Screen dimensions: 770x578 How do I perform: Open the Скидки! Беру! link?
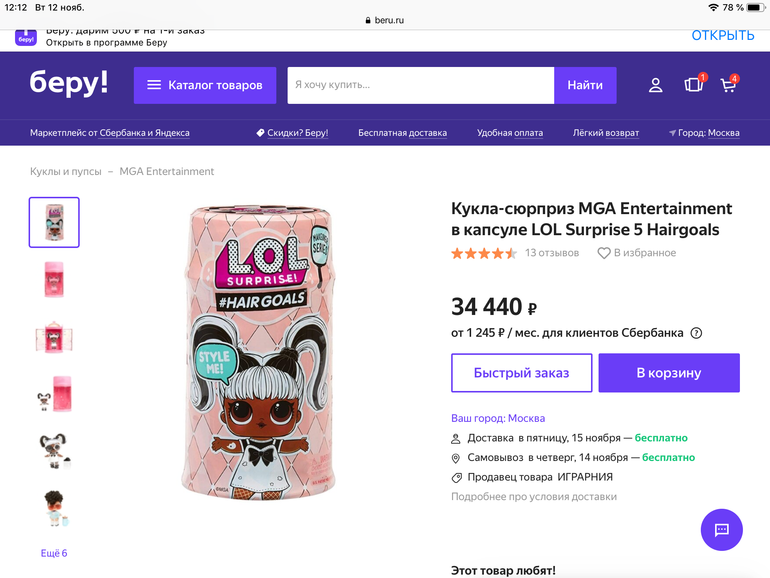292,133
